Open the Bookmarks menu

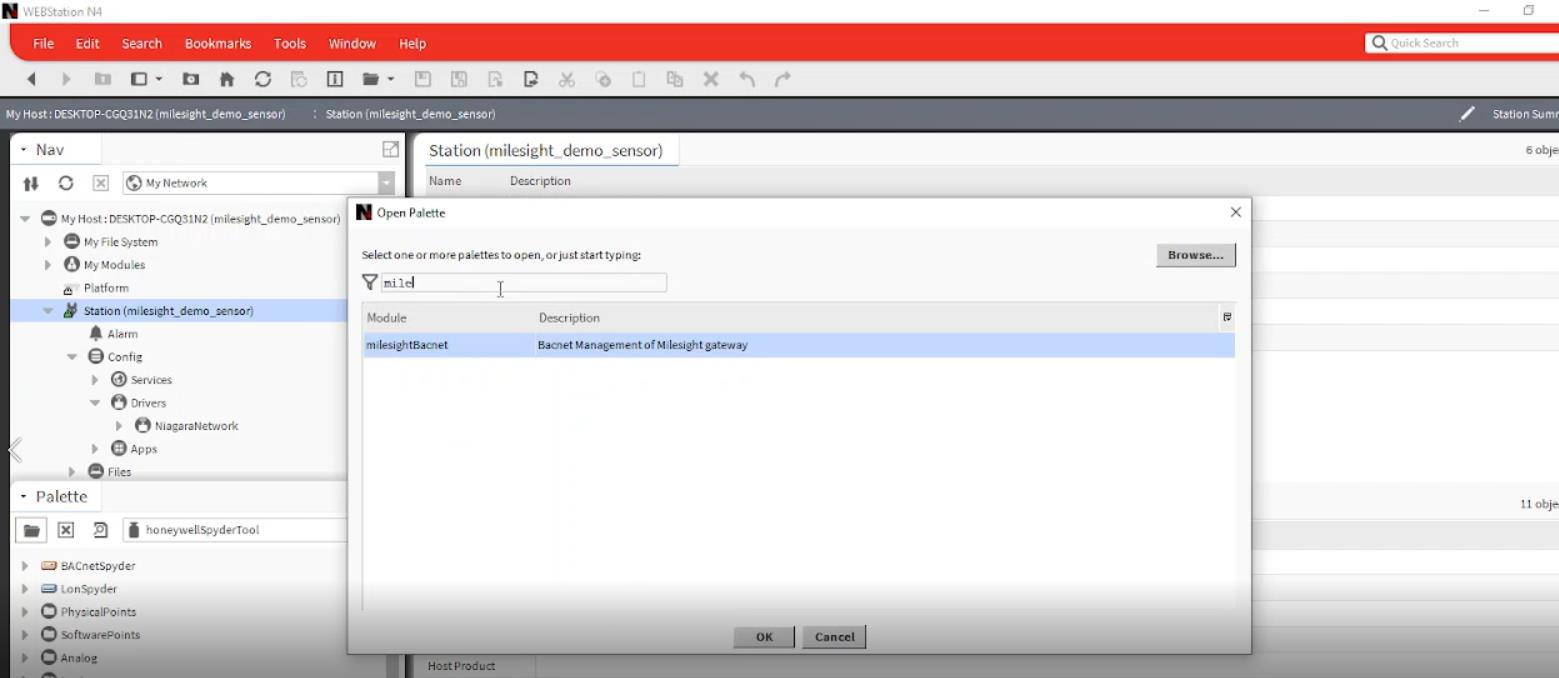(218, 43)
